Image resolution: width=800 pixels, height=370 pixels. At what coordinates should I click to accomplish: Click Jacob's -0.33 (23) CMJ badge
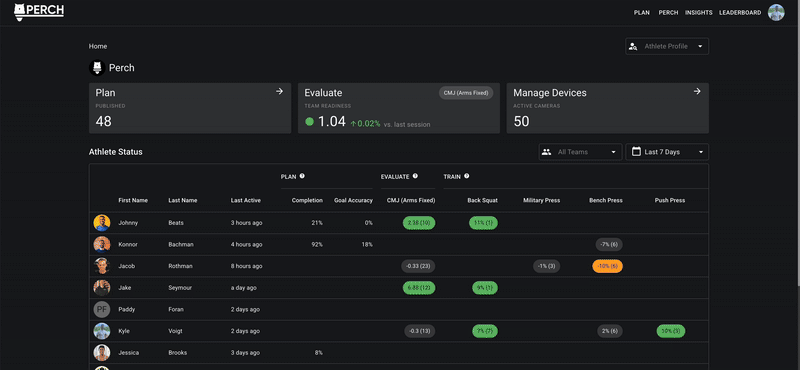[418, 266]
